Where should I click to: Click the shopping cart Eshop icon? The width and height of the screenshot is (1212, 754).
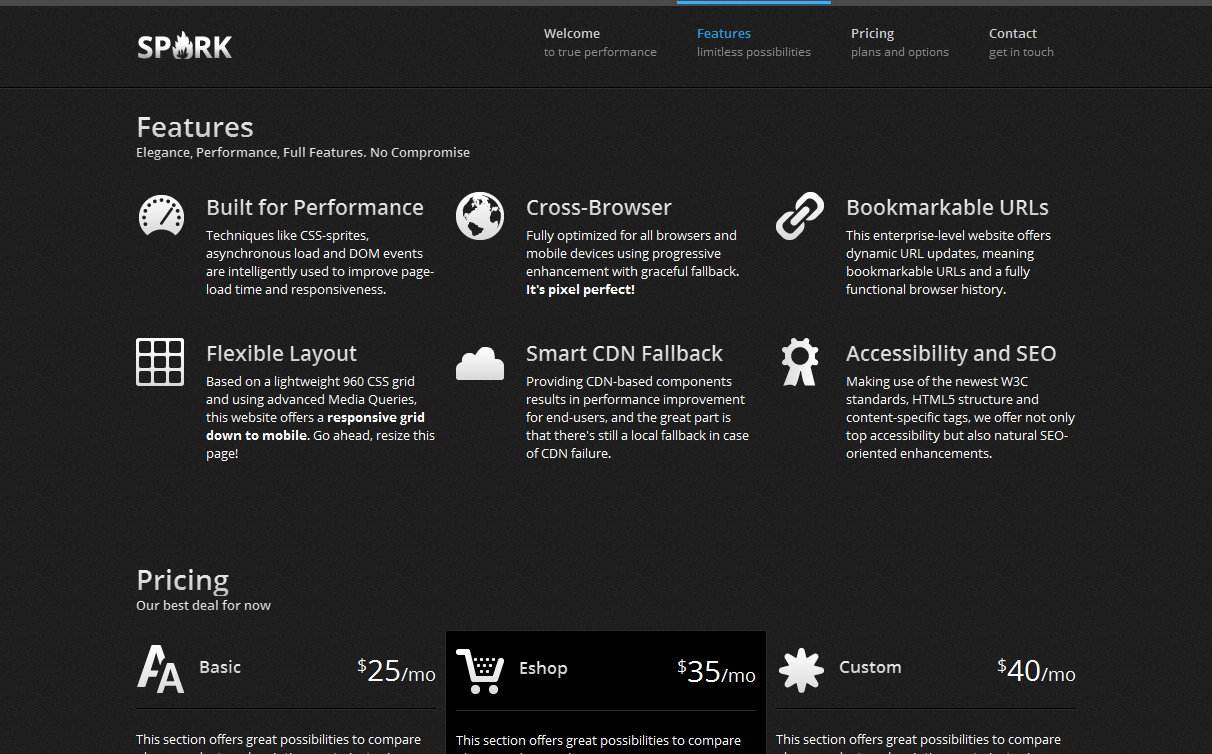[480, 670]
